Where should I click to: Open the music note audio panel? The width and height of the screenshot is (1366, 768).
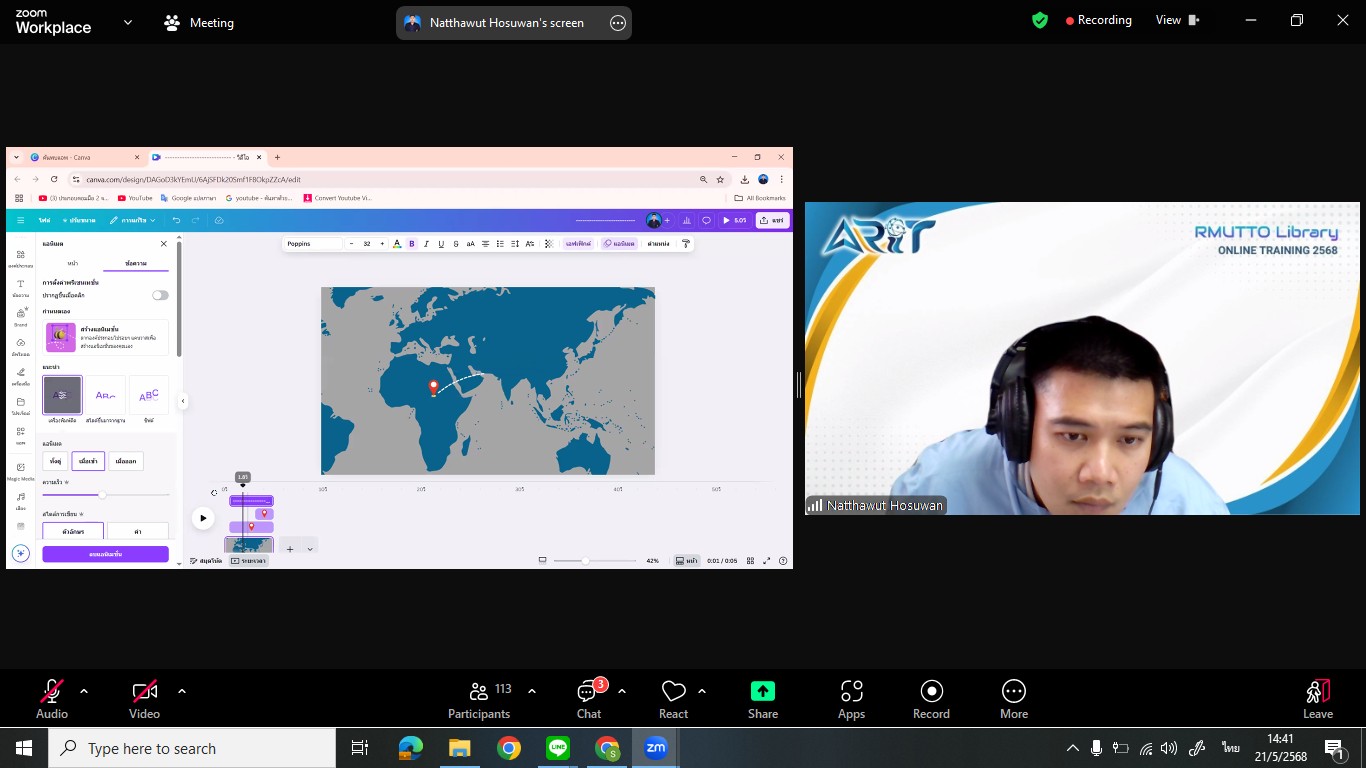(x=20, y=500)
